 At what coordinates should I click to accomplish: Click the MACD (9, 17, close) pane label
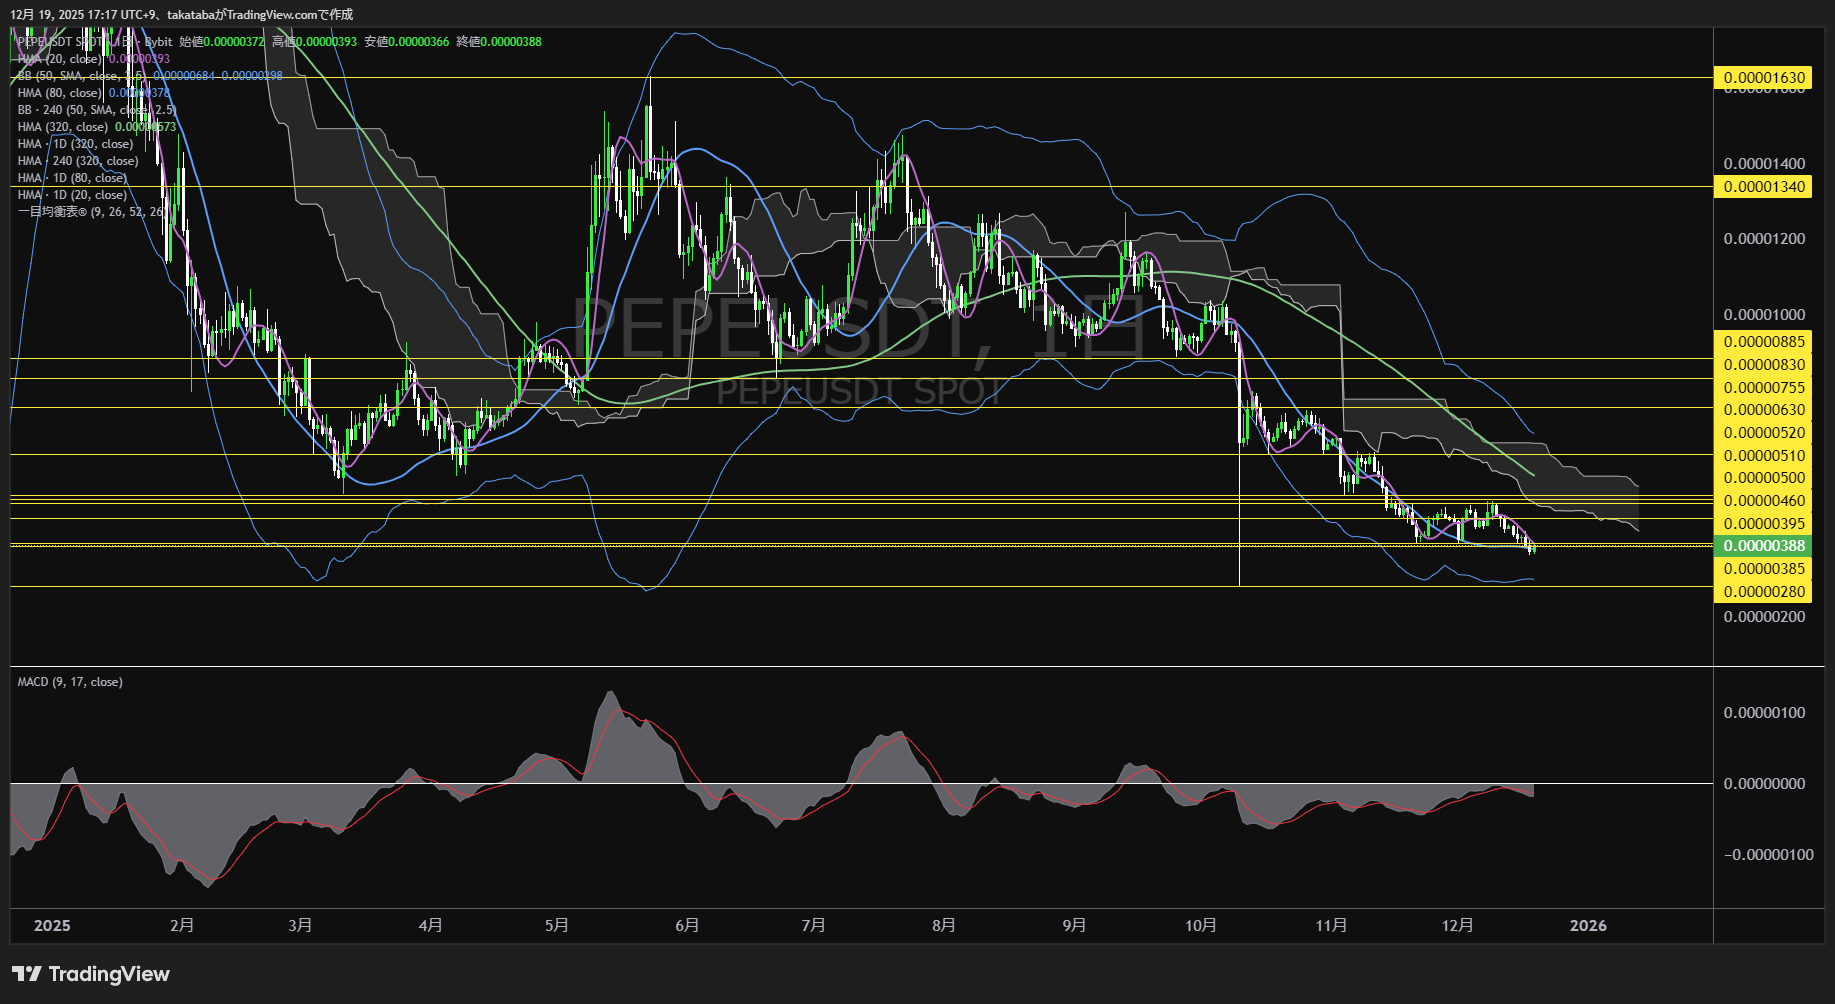(x=70, y=682)
